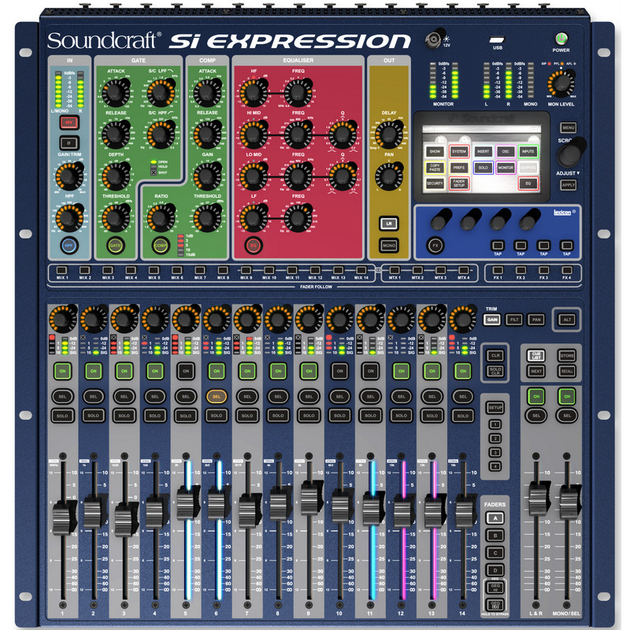
Task: Tap the LR routing button in OUT section
Action: click(389, 223)
